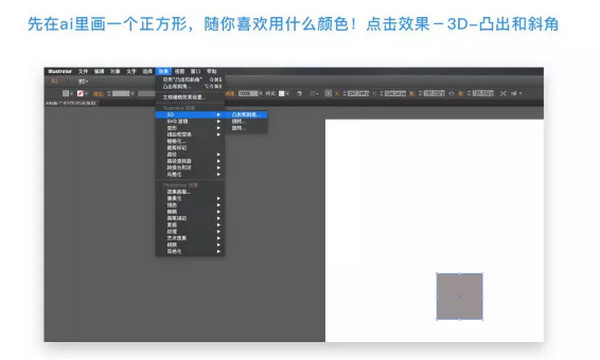Click the transform reference point icon

(x=328, y=93)
